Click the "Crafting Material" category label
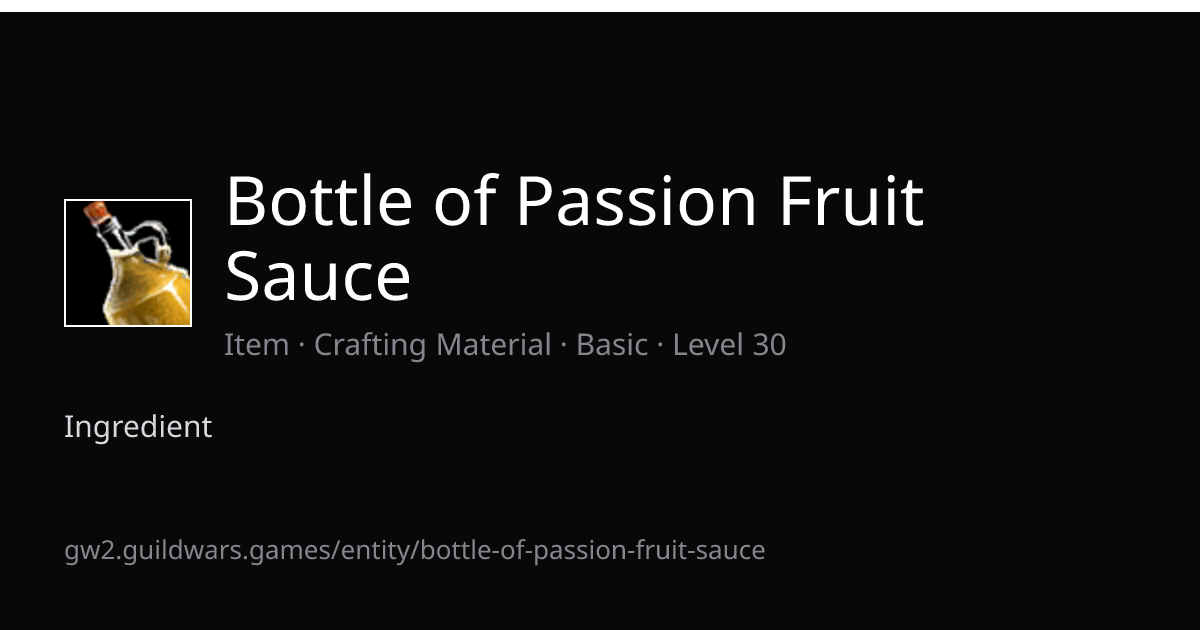1200x630 pixels. [432, 345]
